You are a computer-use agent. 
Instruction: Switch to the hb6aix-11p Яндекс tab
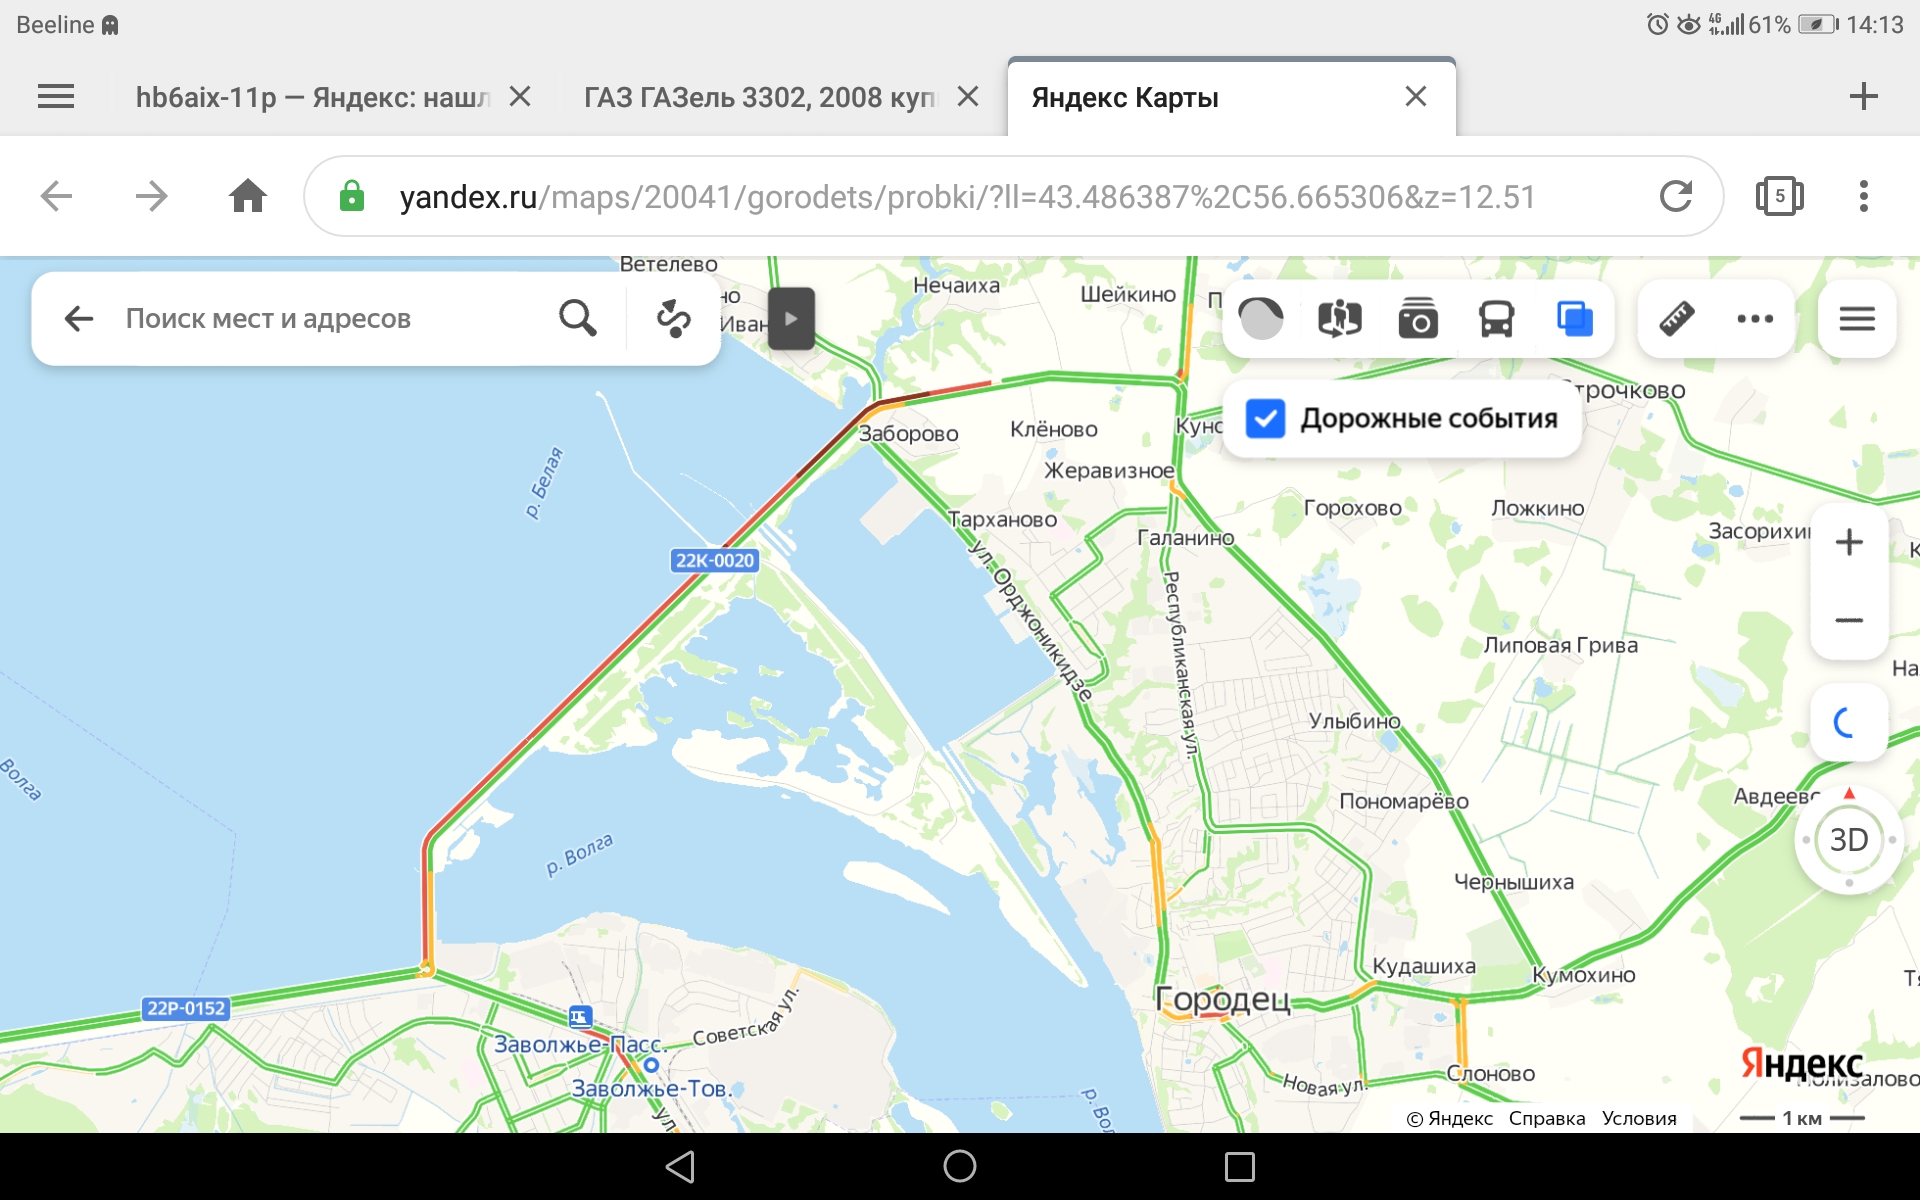pyautogui.click(x=313, y=97)
